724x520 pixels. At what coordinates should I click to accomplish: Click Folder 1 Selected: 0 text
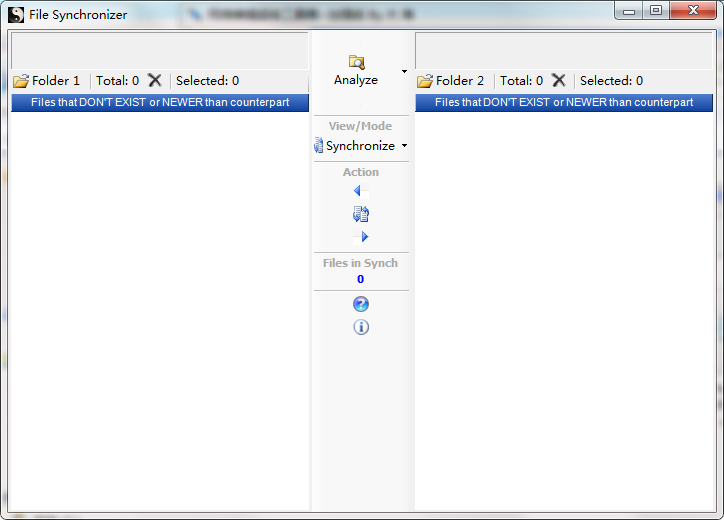[x=207, y=81]
